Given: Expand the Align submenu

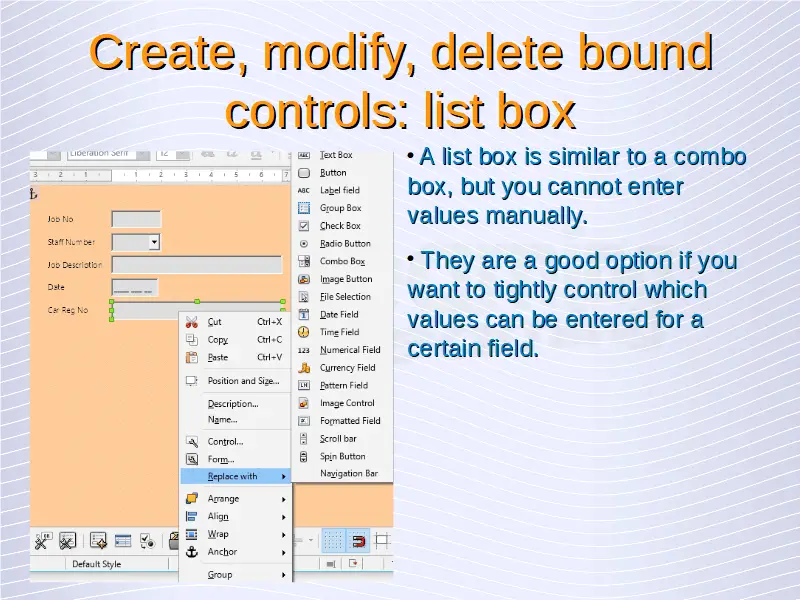Looking at the screenshot, I should click(236, 516).
